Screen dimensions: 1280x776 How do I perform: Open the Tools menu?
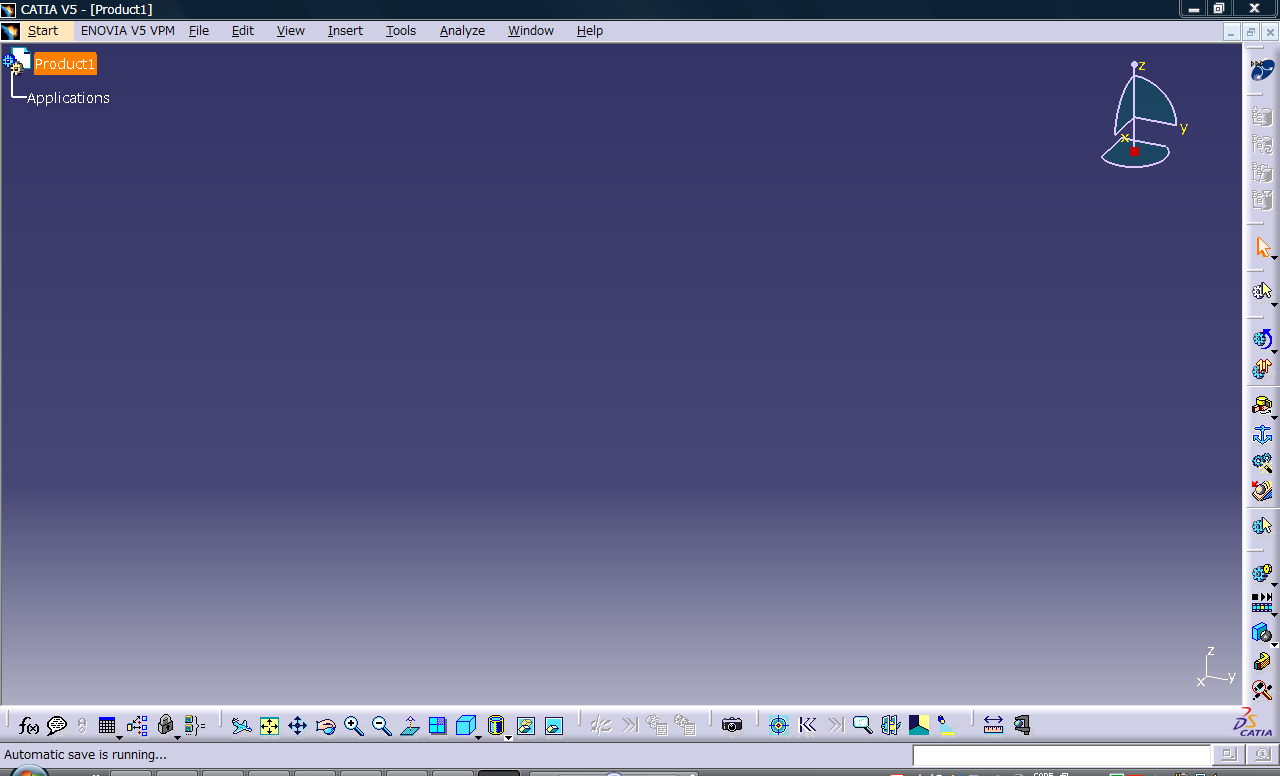point(401,31)
